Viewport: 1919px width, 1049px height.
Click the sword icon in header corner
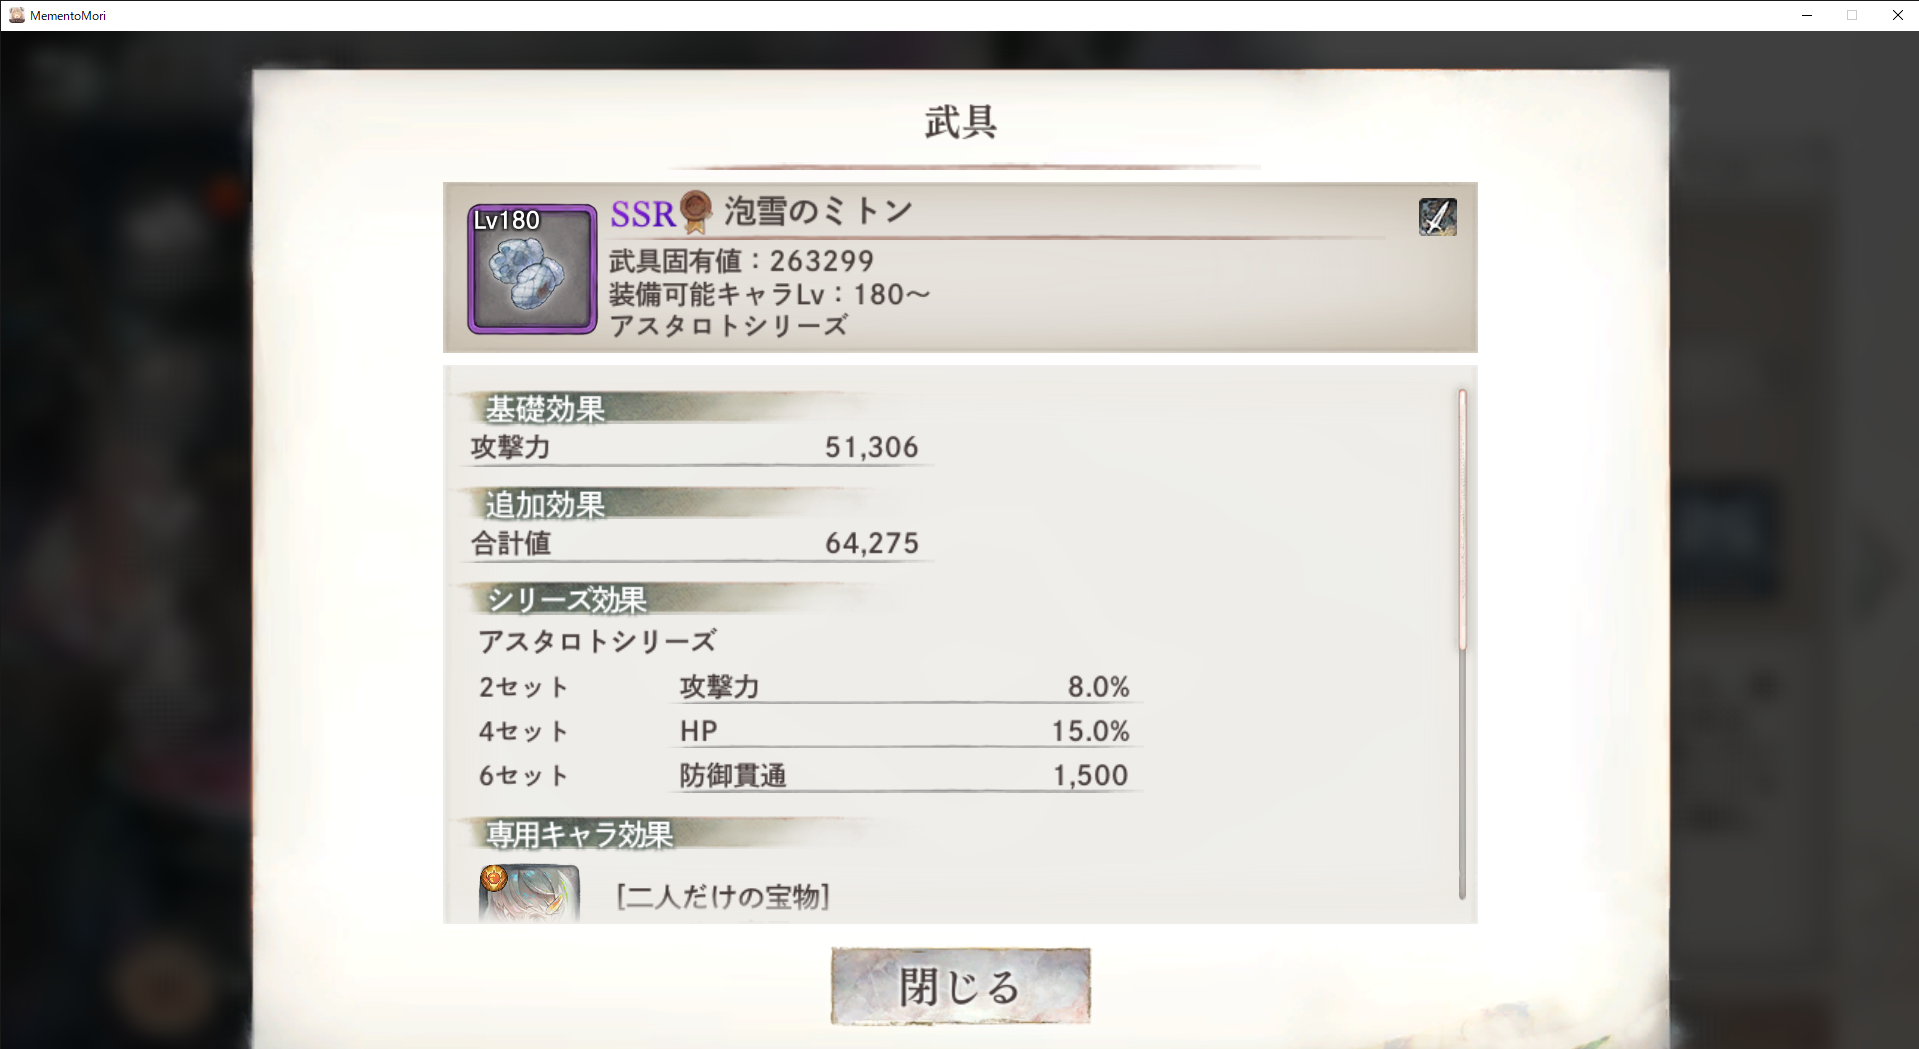point(1437,216)
